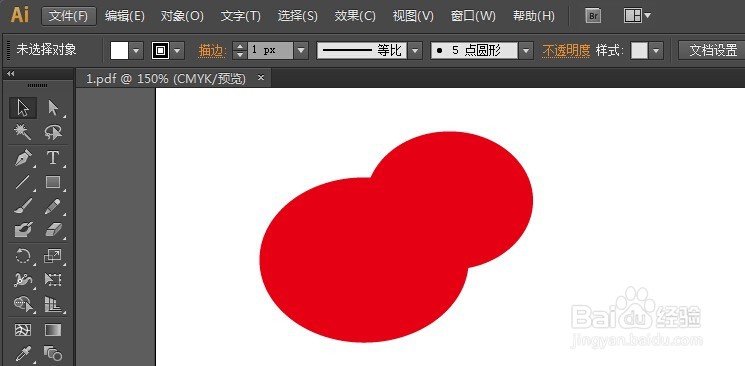Select the Eyedropper tool
The width and height of the screenshot is (745, 366).
(x=23, y=354)
